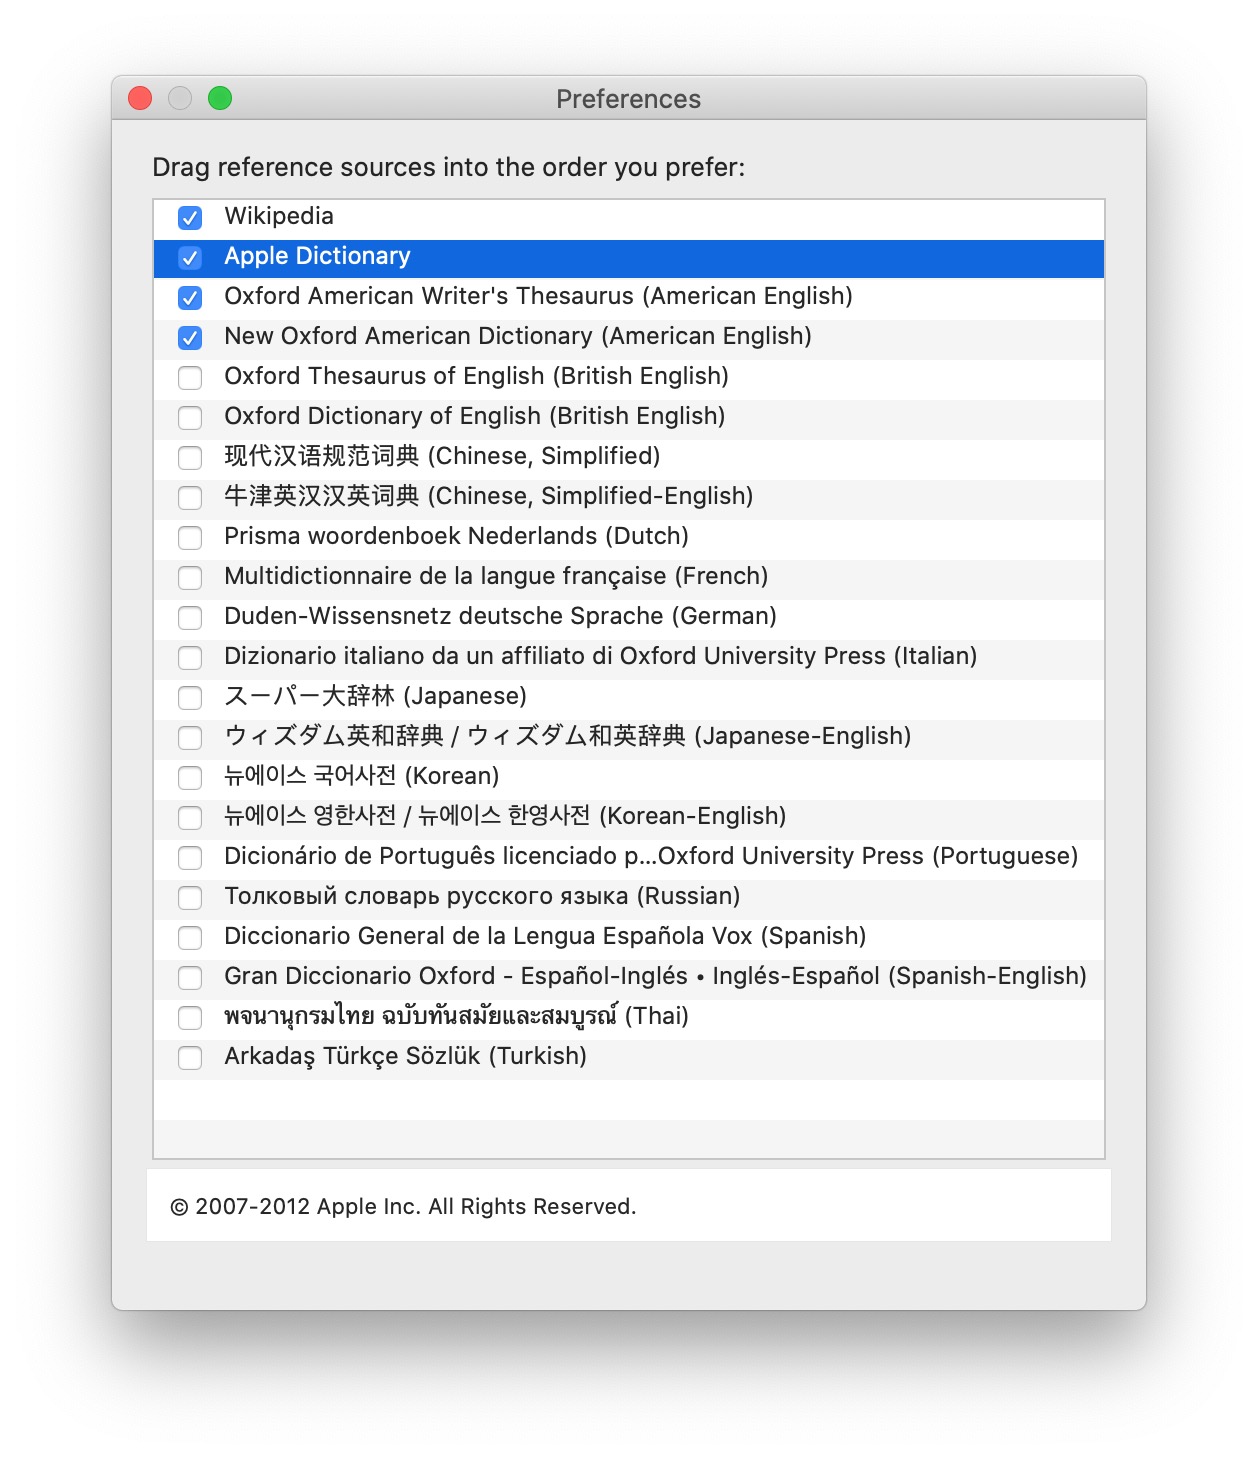Viewport: 1258px width, 1458px height.
Task: Select Dizionario italiano Oxford University Press text
Action: click(601, 656)
